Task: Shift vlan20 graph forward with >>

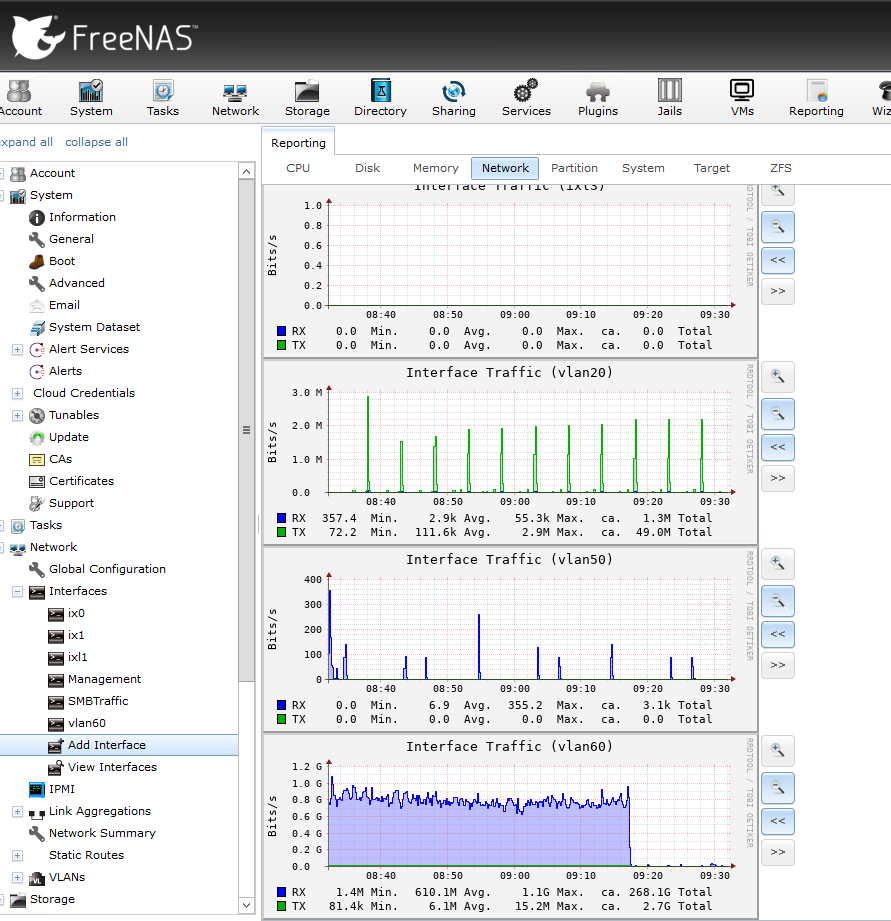Action: tap(778, 478)
